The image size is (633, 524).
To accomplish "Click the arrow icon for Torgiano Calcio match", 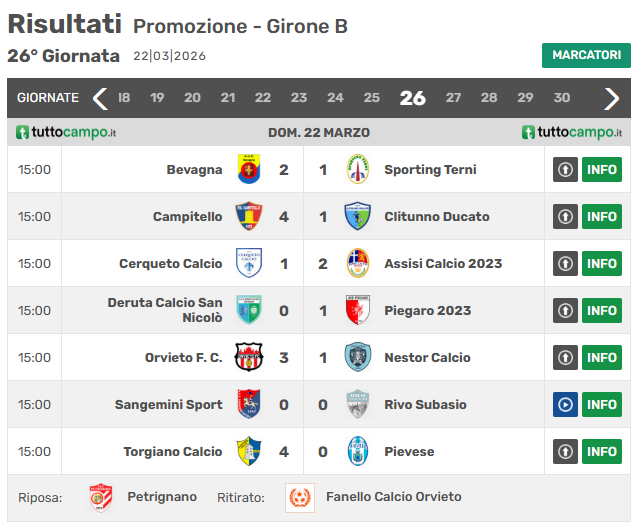I will pyautogui.click(x=565, y=452).
